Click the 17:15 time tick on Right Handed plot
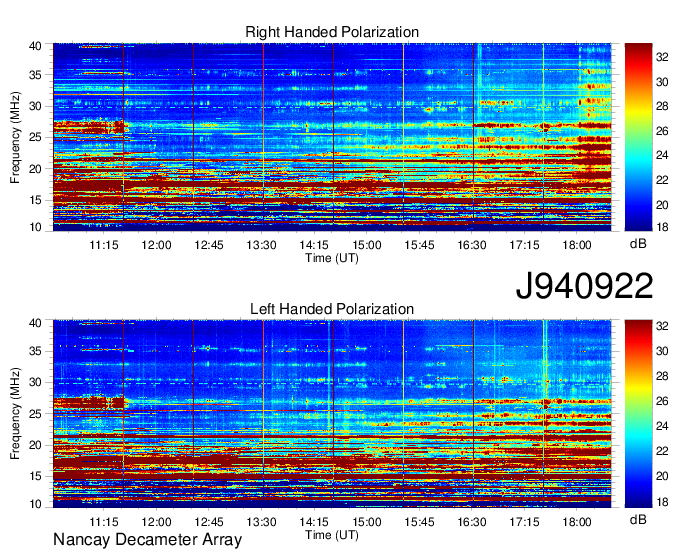Viewport: 680px width, 552px height. click(x=524, y=245)
